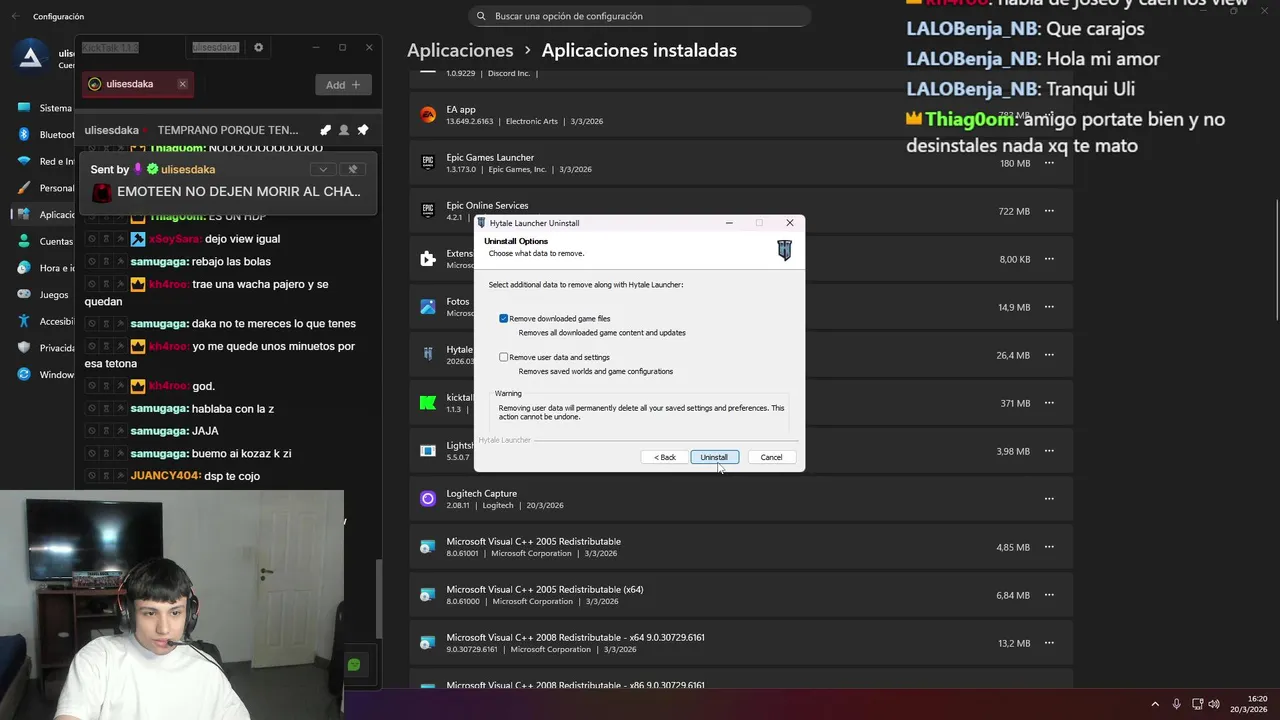Open options menu for kicktalk 371 MB row

coord(1049,403)
